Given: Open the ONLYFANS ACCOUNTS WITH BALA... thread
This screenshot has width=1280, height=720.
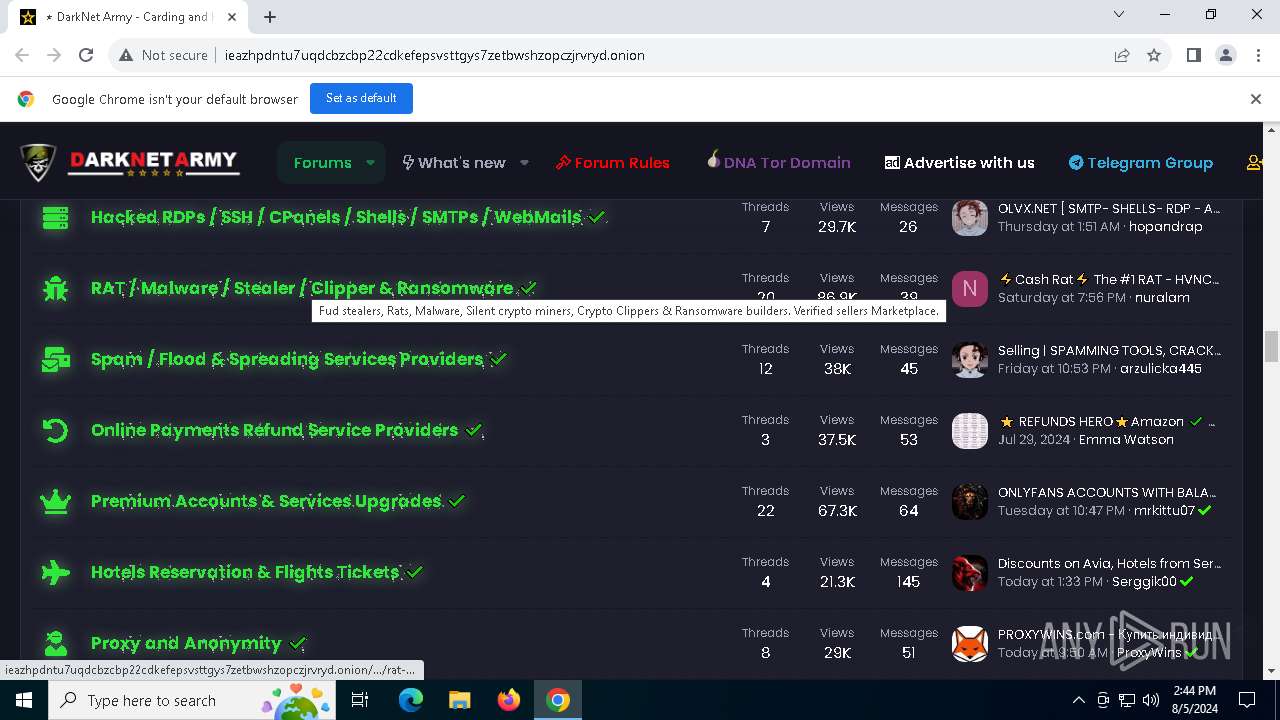Looking at the screenshot, I should tap(1107, 492).
